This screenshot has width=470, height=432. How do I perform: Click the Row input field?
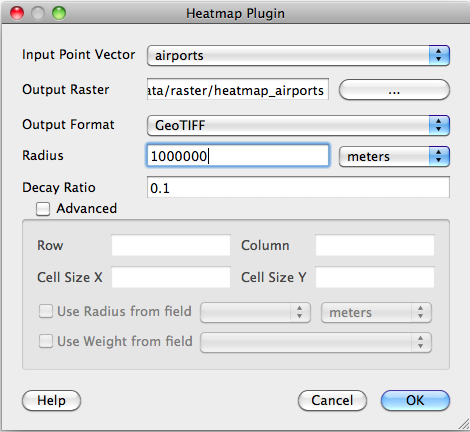click(171, 245)
